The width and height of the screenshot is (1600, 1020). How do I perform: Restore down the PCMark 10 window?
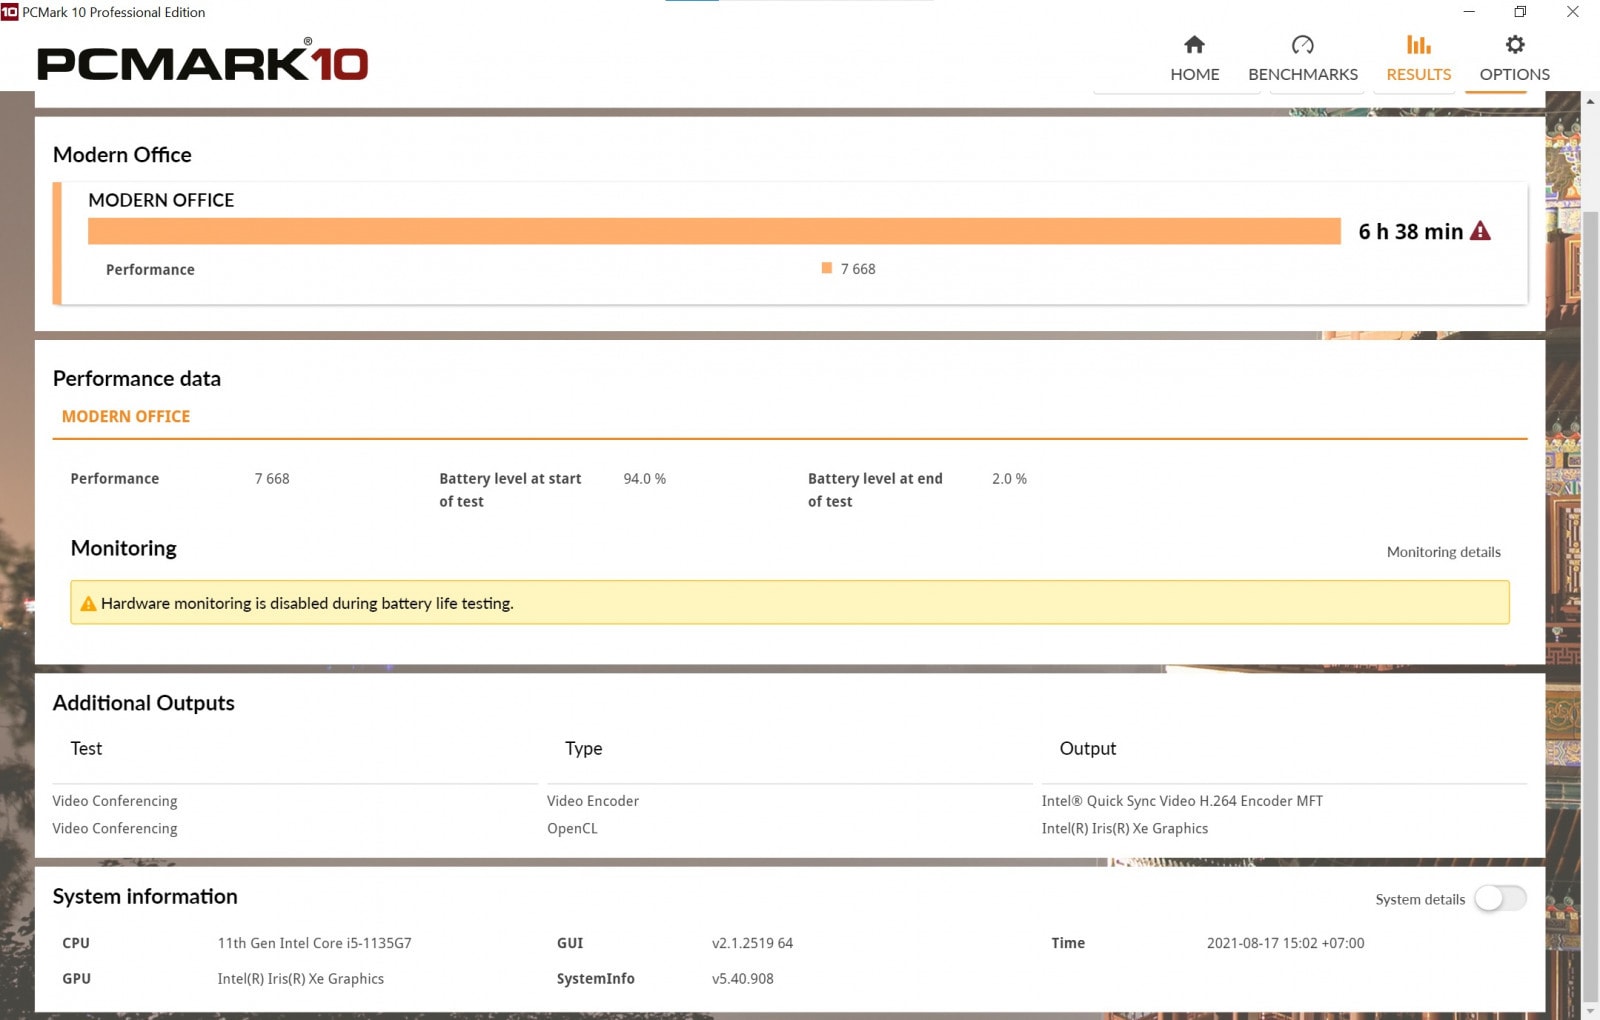[x=1520, y=12]
